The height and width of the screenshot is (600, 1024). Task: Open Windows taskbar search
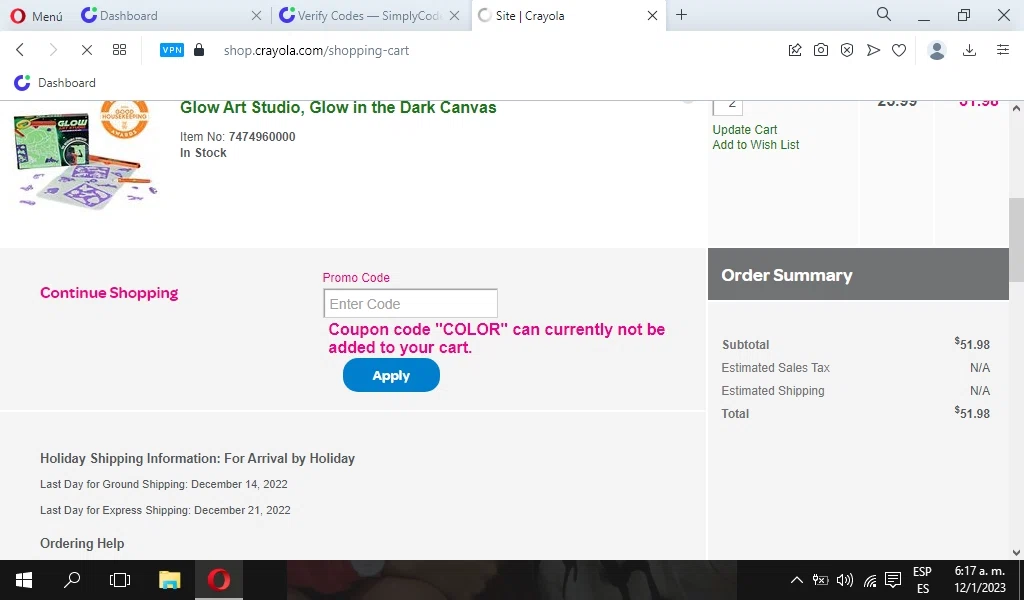point(72,580)
